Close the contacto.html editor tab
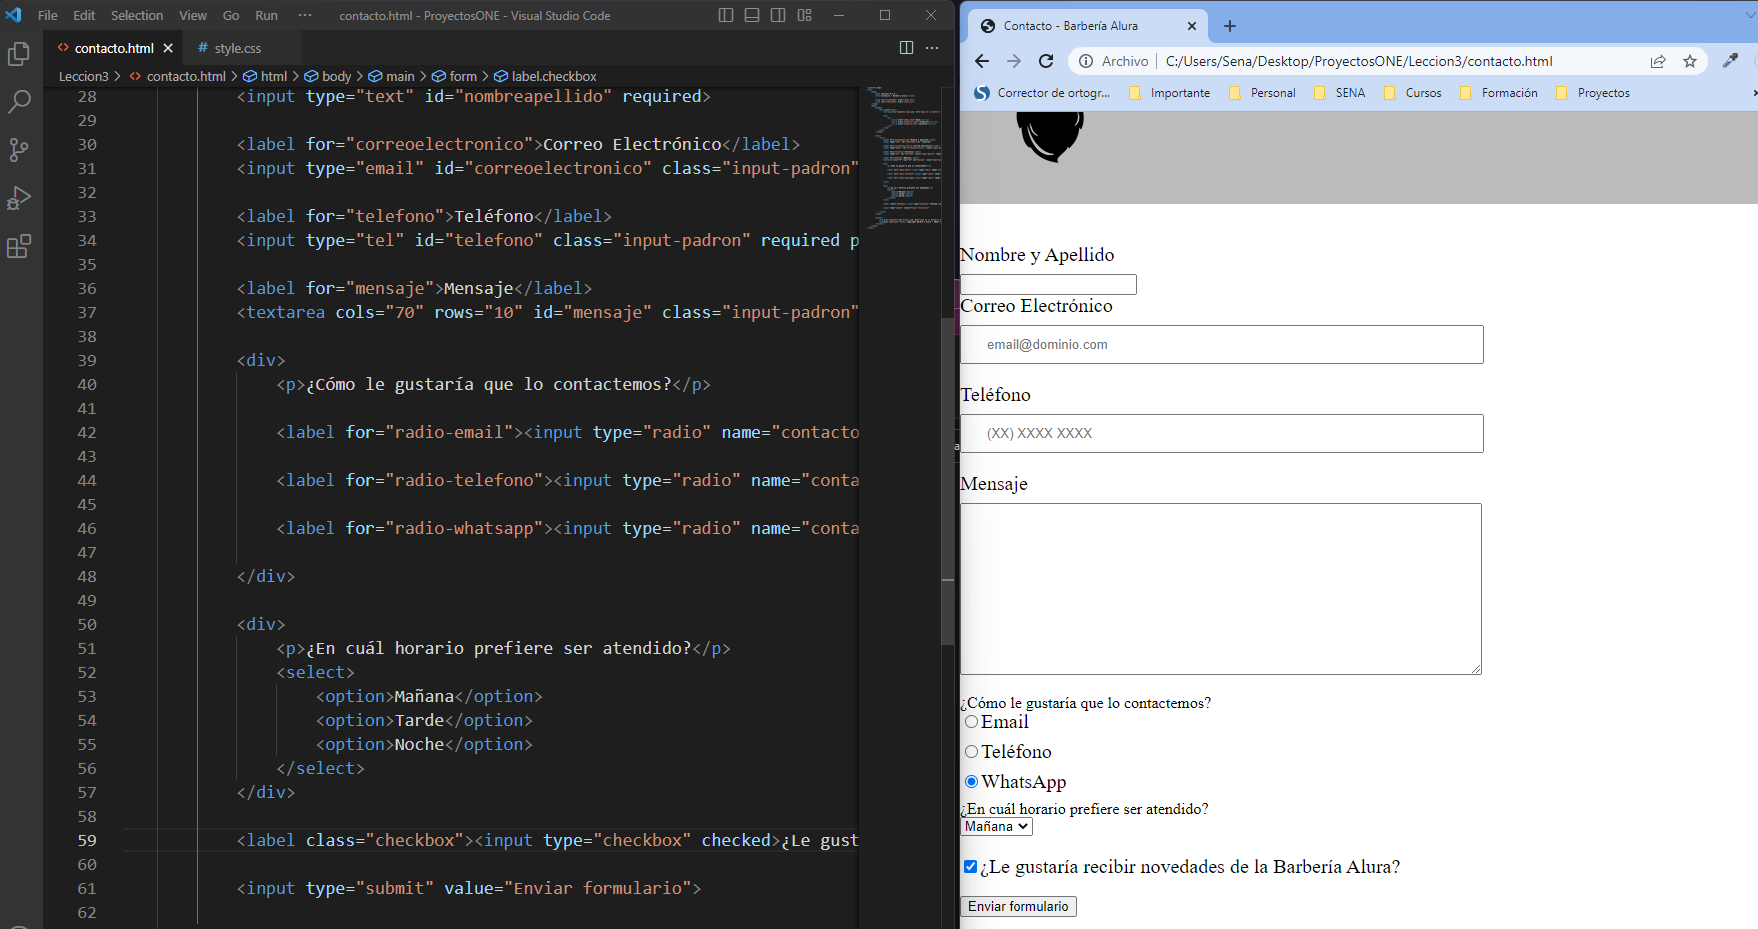Image resolution: width=1758 pixels, height=929 pixels. 168,48
